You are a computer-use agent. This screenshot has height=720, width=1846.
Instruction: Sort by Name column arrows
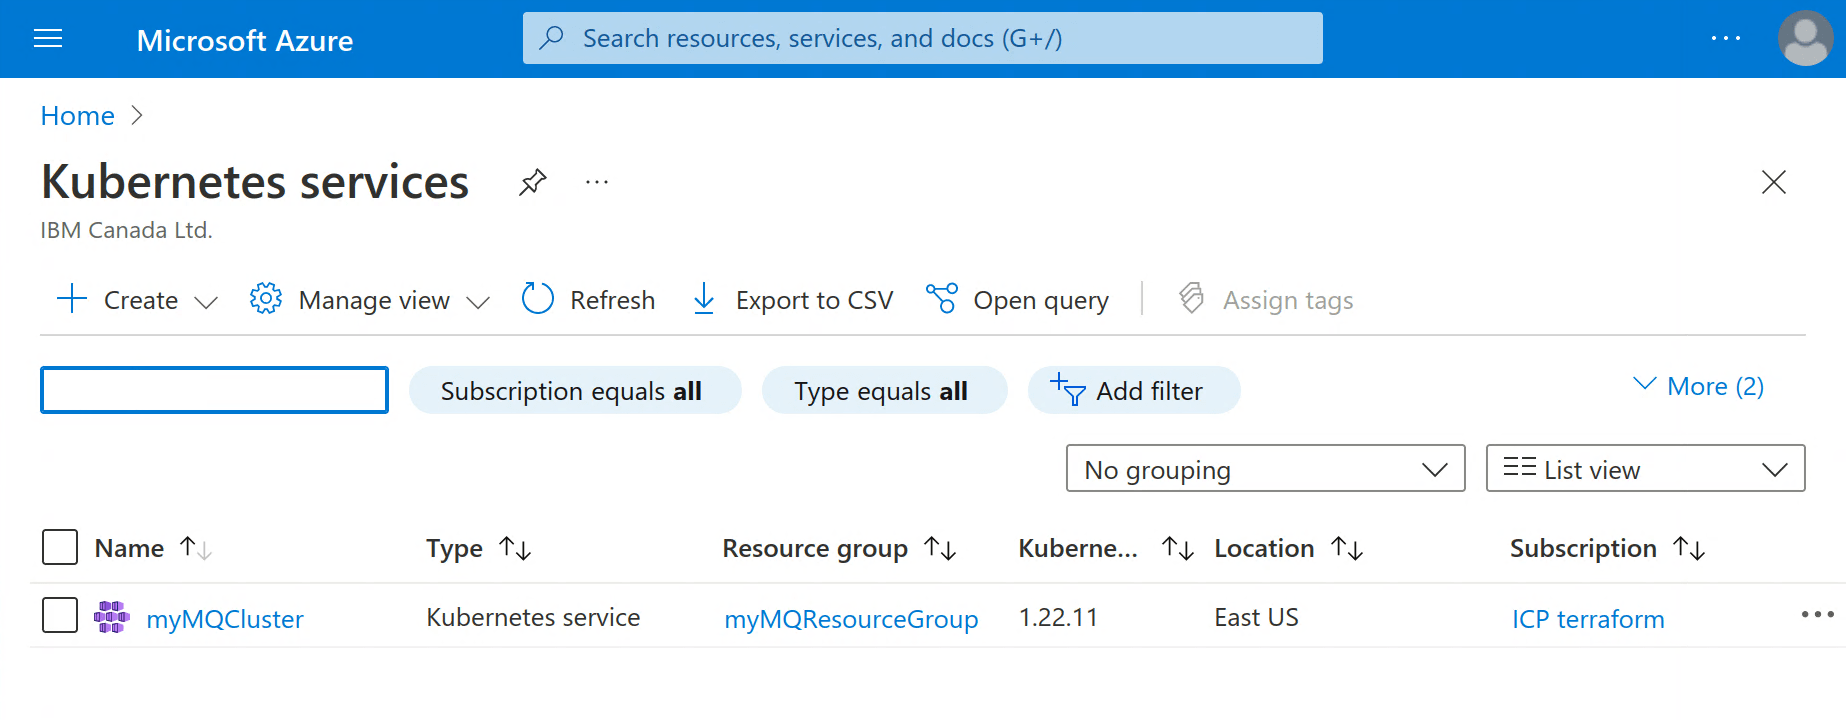195,548
